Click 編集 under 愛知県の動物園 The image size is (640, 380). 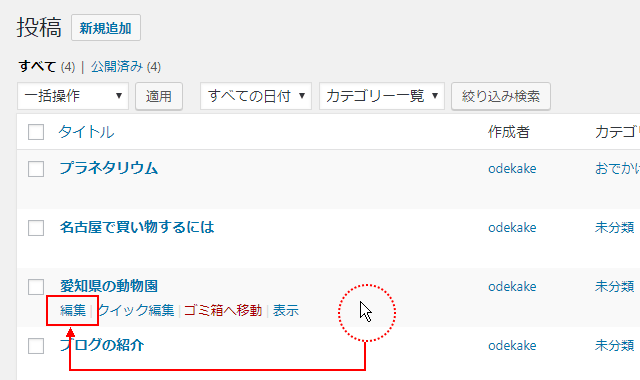pos(73,311)
